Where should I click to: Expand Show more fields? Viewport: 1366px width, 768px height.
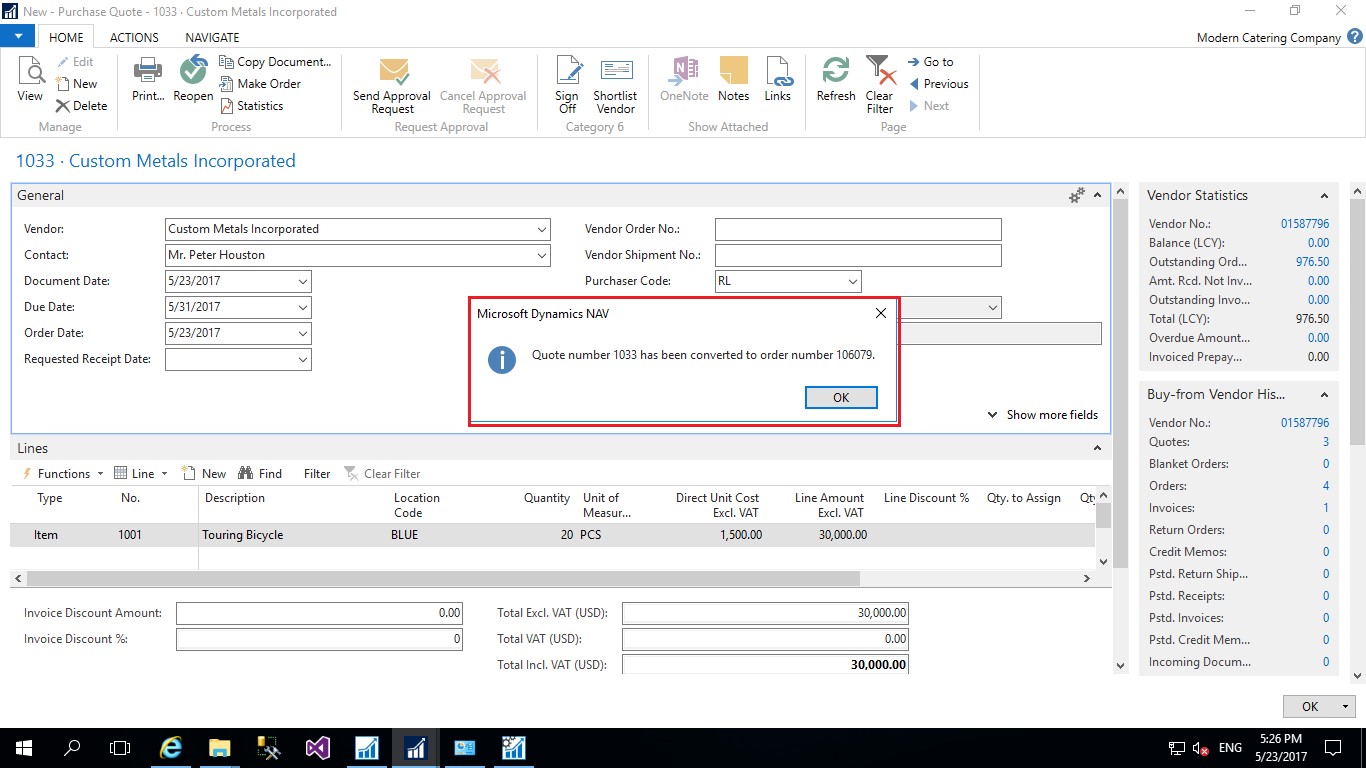coord(1043,415)
